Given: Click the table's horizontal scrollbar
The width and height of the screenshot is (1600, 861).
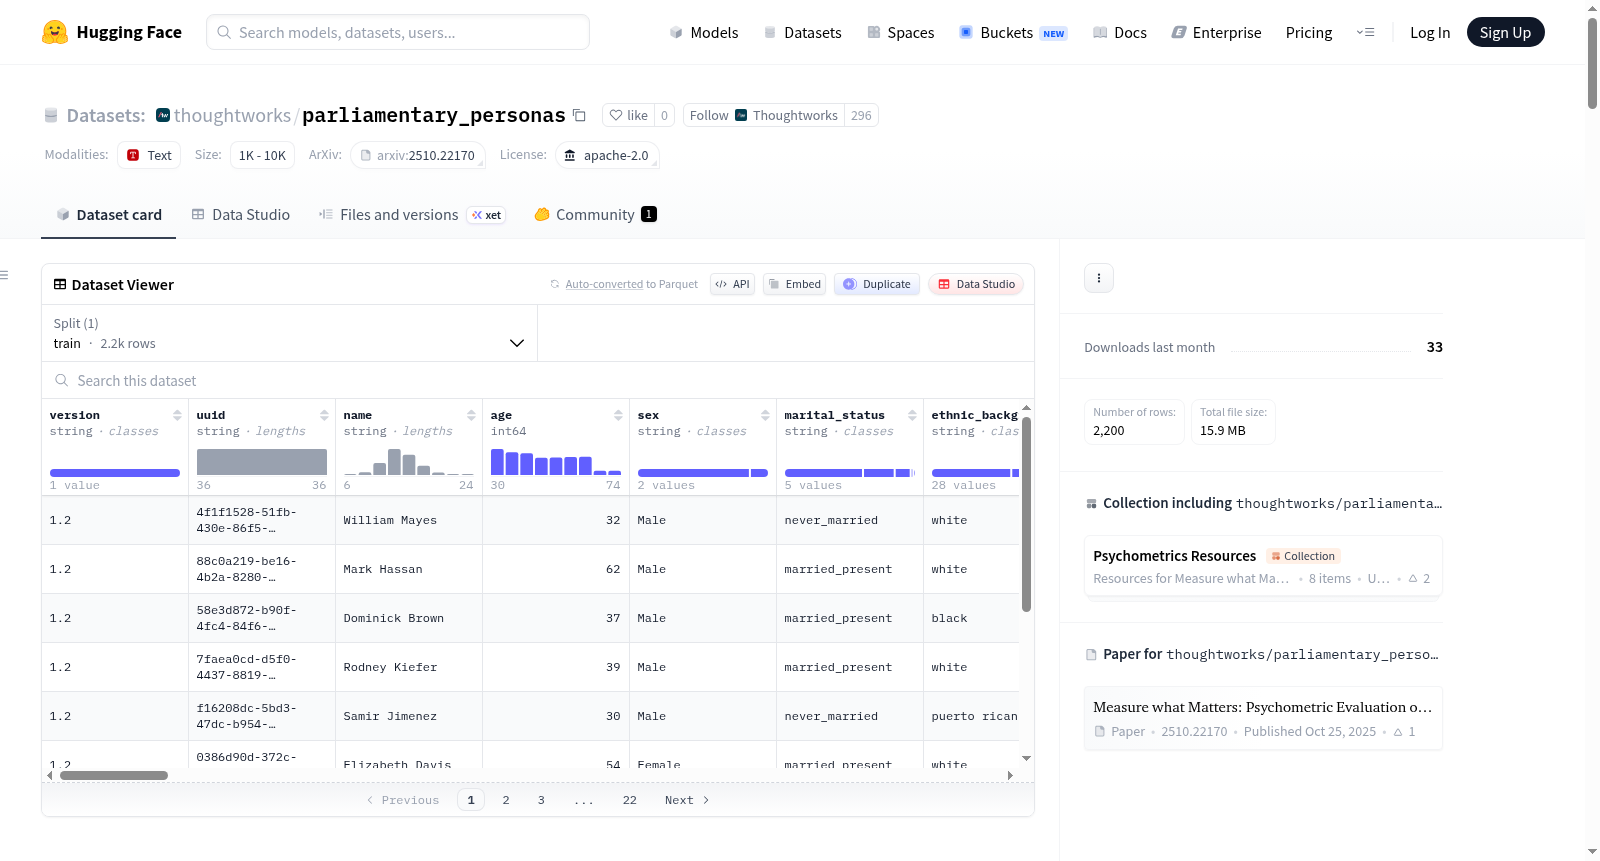Looking at the screenshot, I should tap(114, 775).
